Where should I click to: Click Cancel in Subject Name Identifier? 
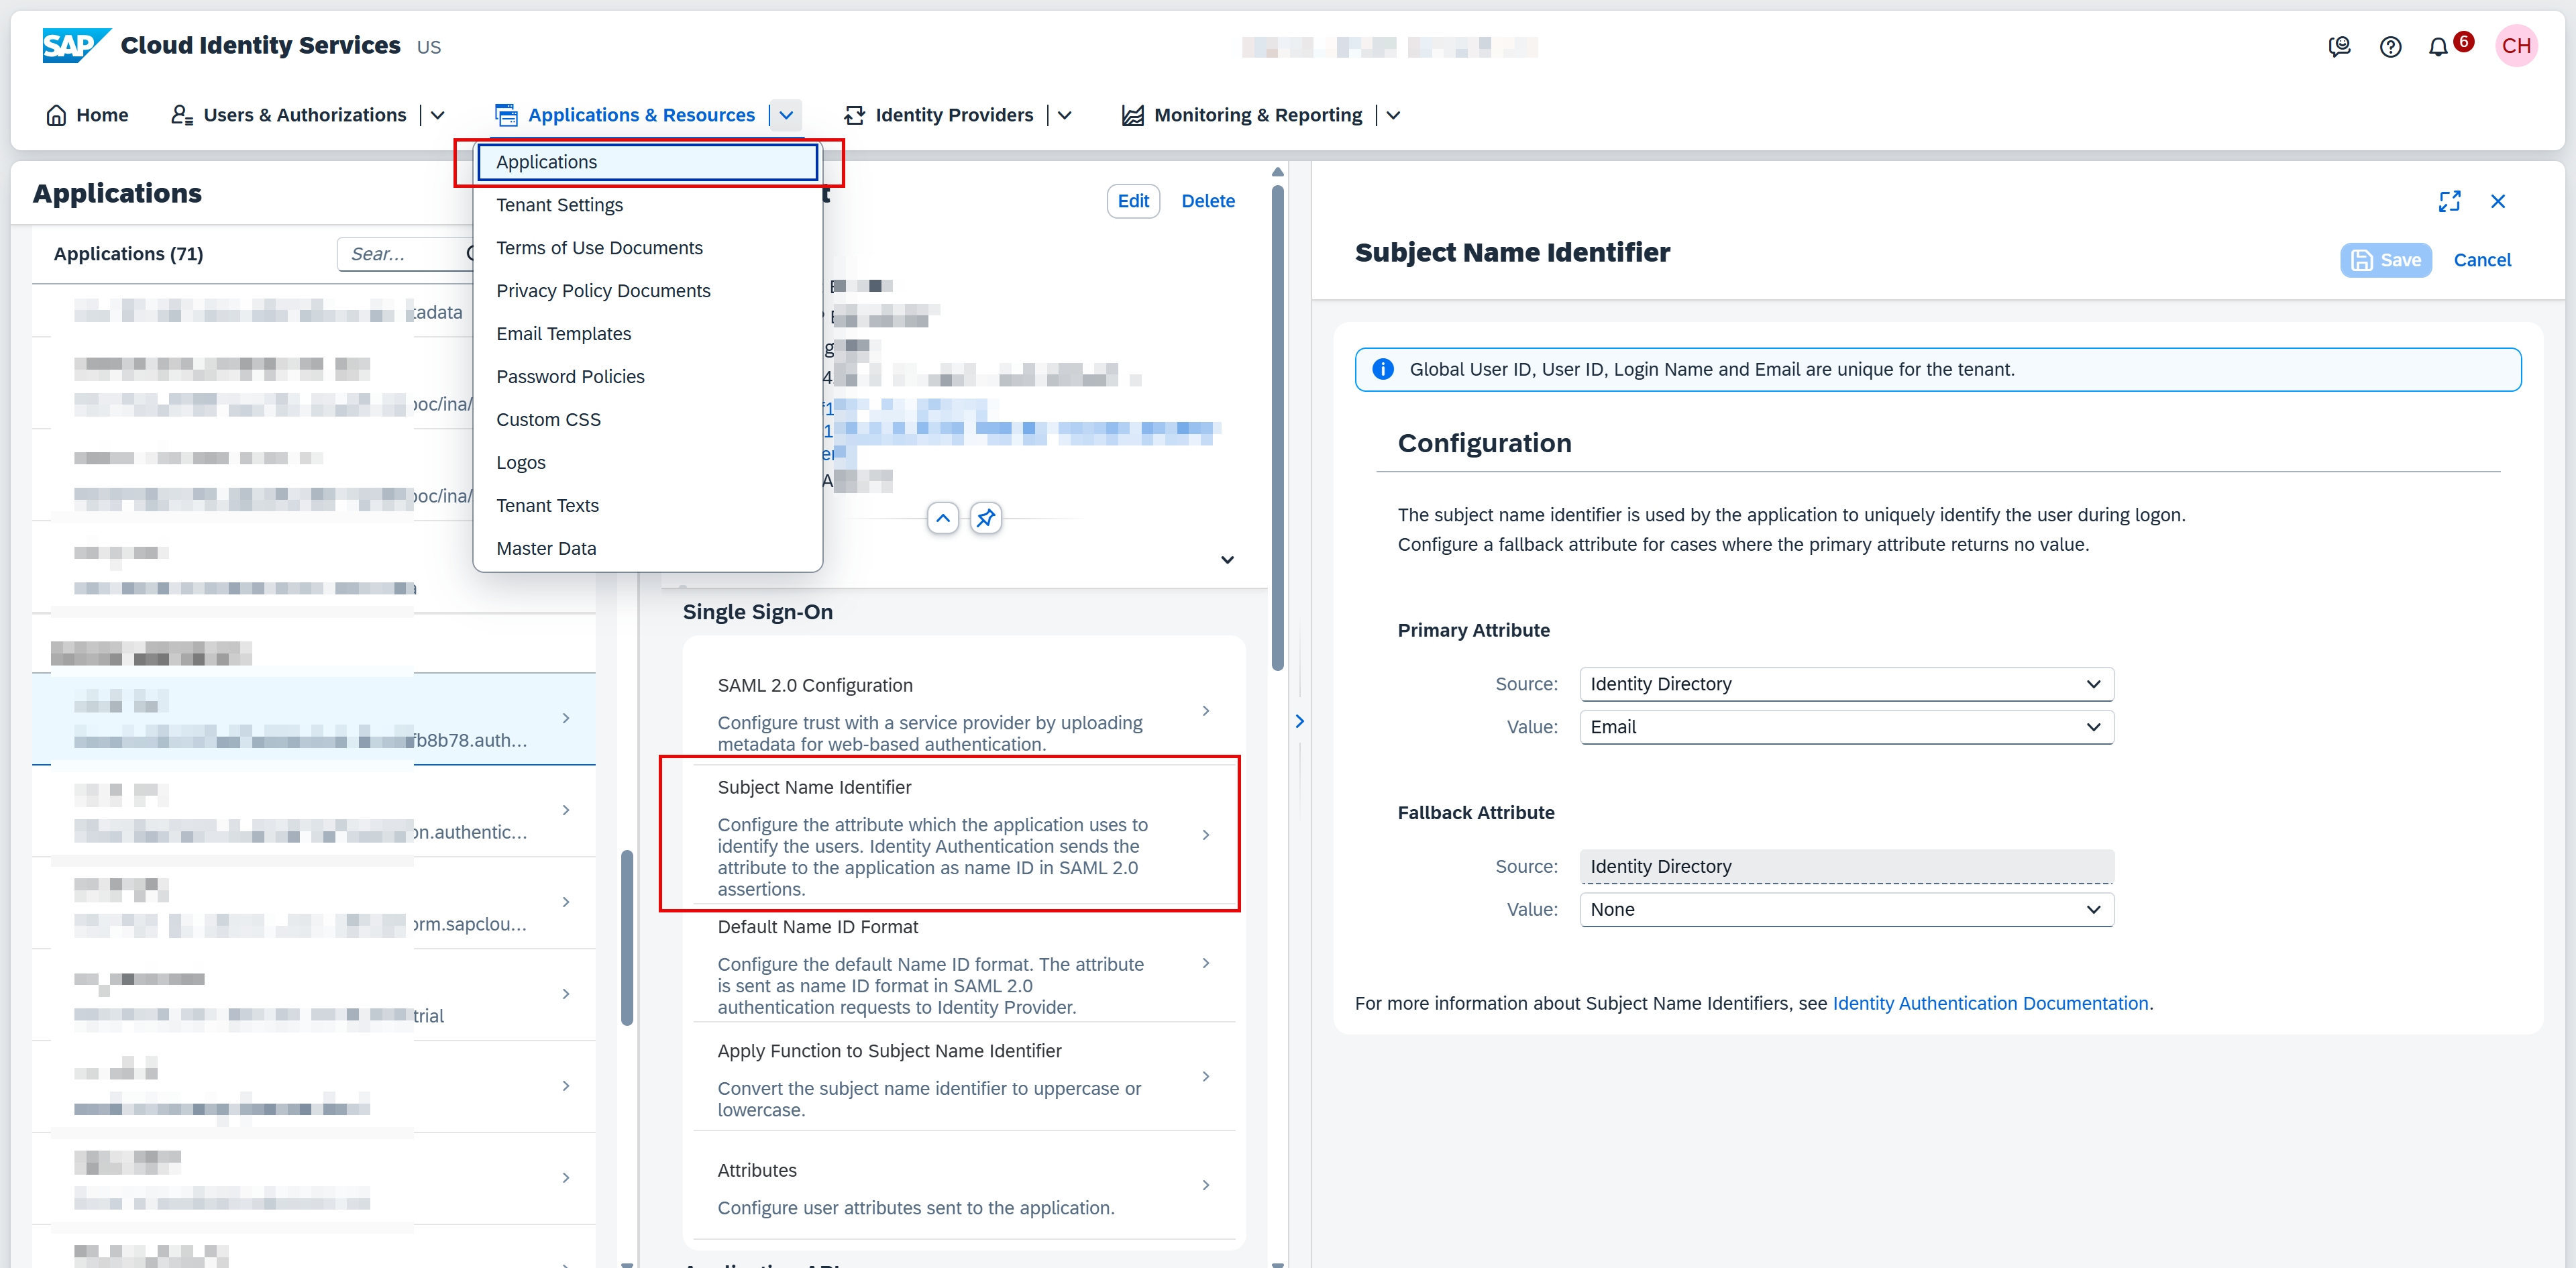pos(2482,260)
